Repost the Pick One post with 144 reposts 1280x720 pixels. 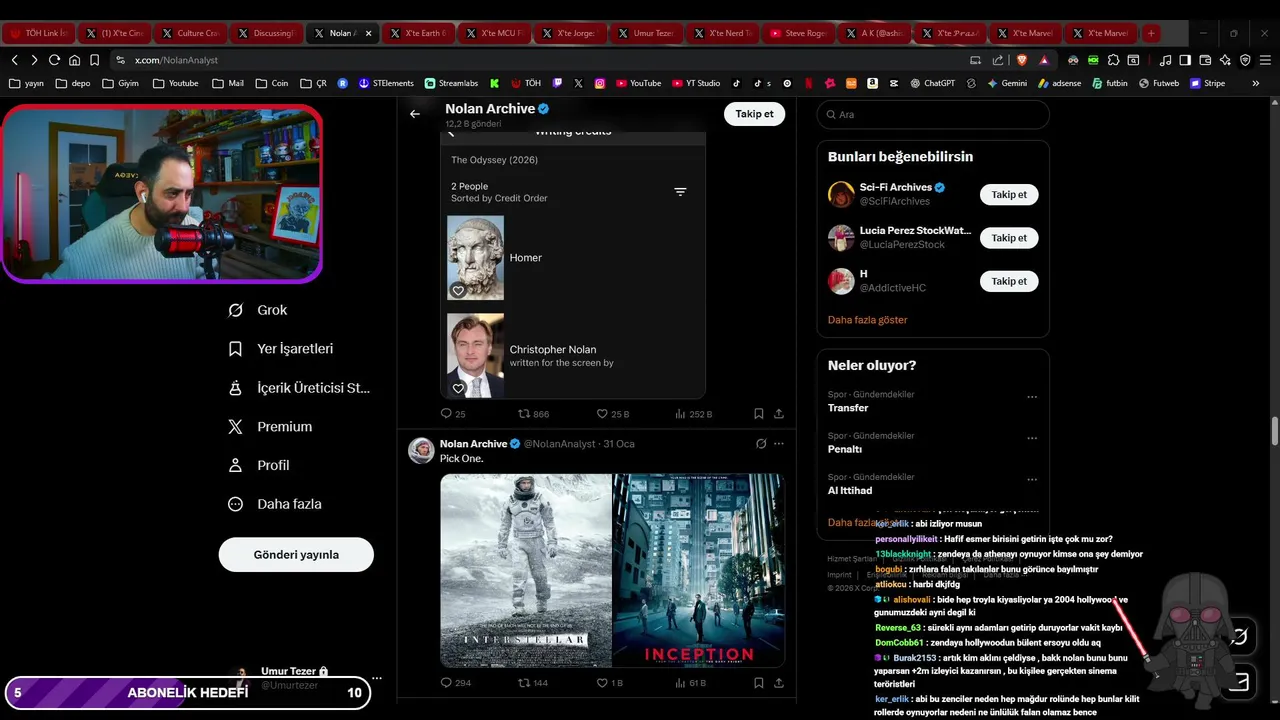533,683
